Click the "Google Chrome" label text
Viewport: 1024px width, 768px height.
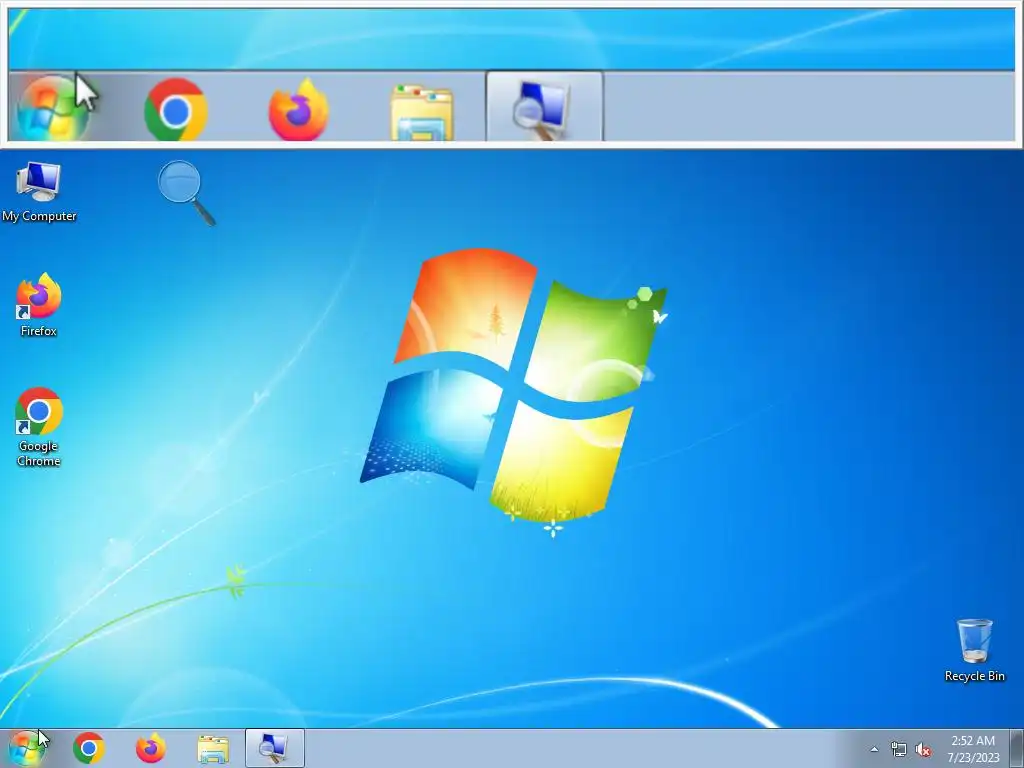coord(39,453)
